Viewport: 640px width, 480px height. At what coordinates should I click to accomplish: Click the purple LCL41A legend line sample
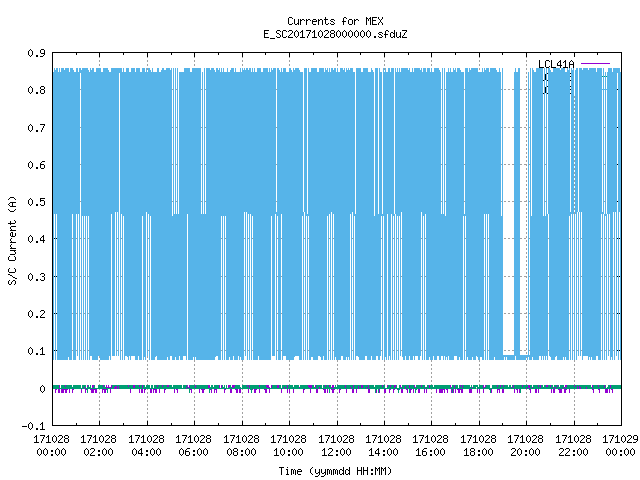click(595, 64)
